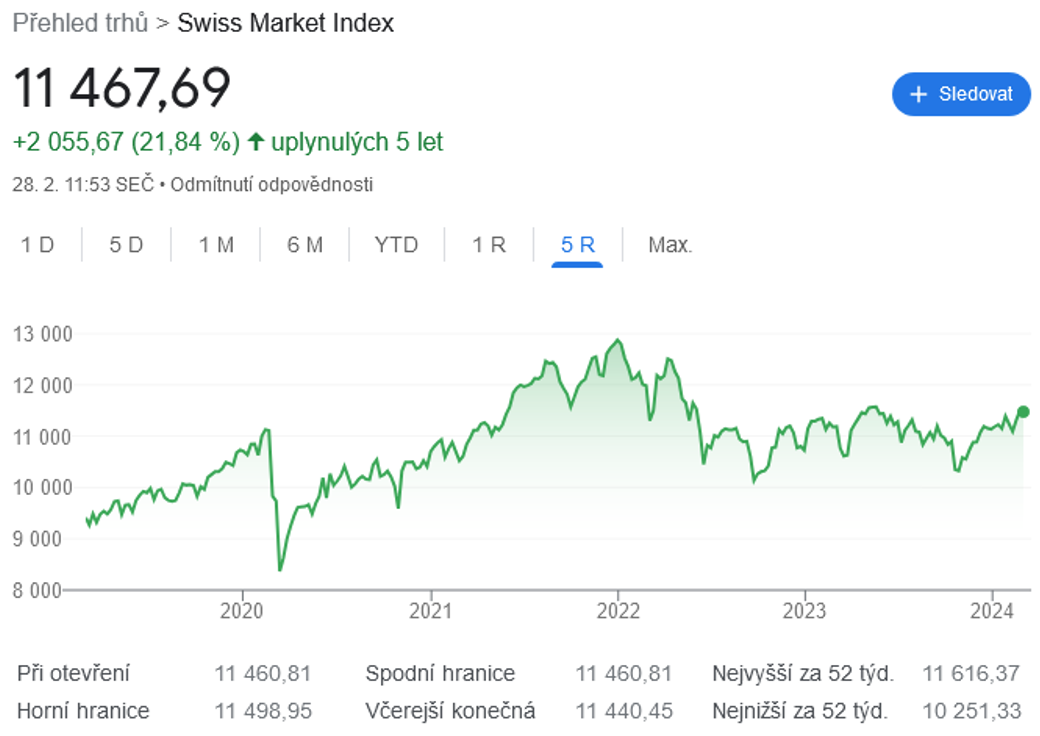Click the chart low point in 2020
This screenshot has width=1040, height=736.
coord(280,569)
